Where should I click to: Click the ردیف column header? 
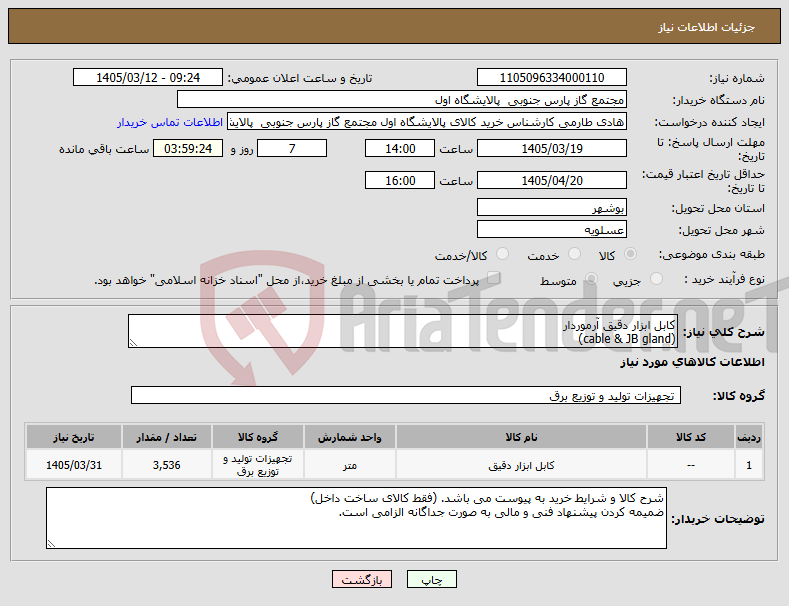point(749,437)
